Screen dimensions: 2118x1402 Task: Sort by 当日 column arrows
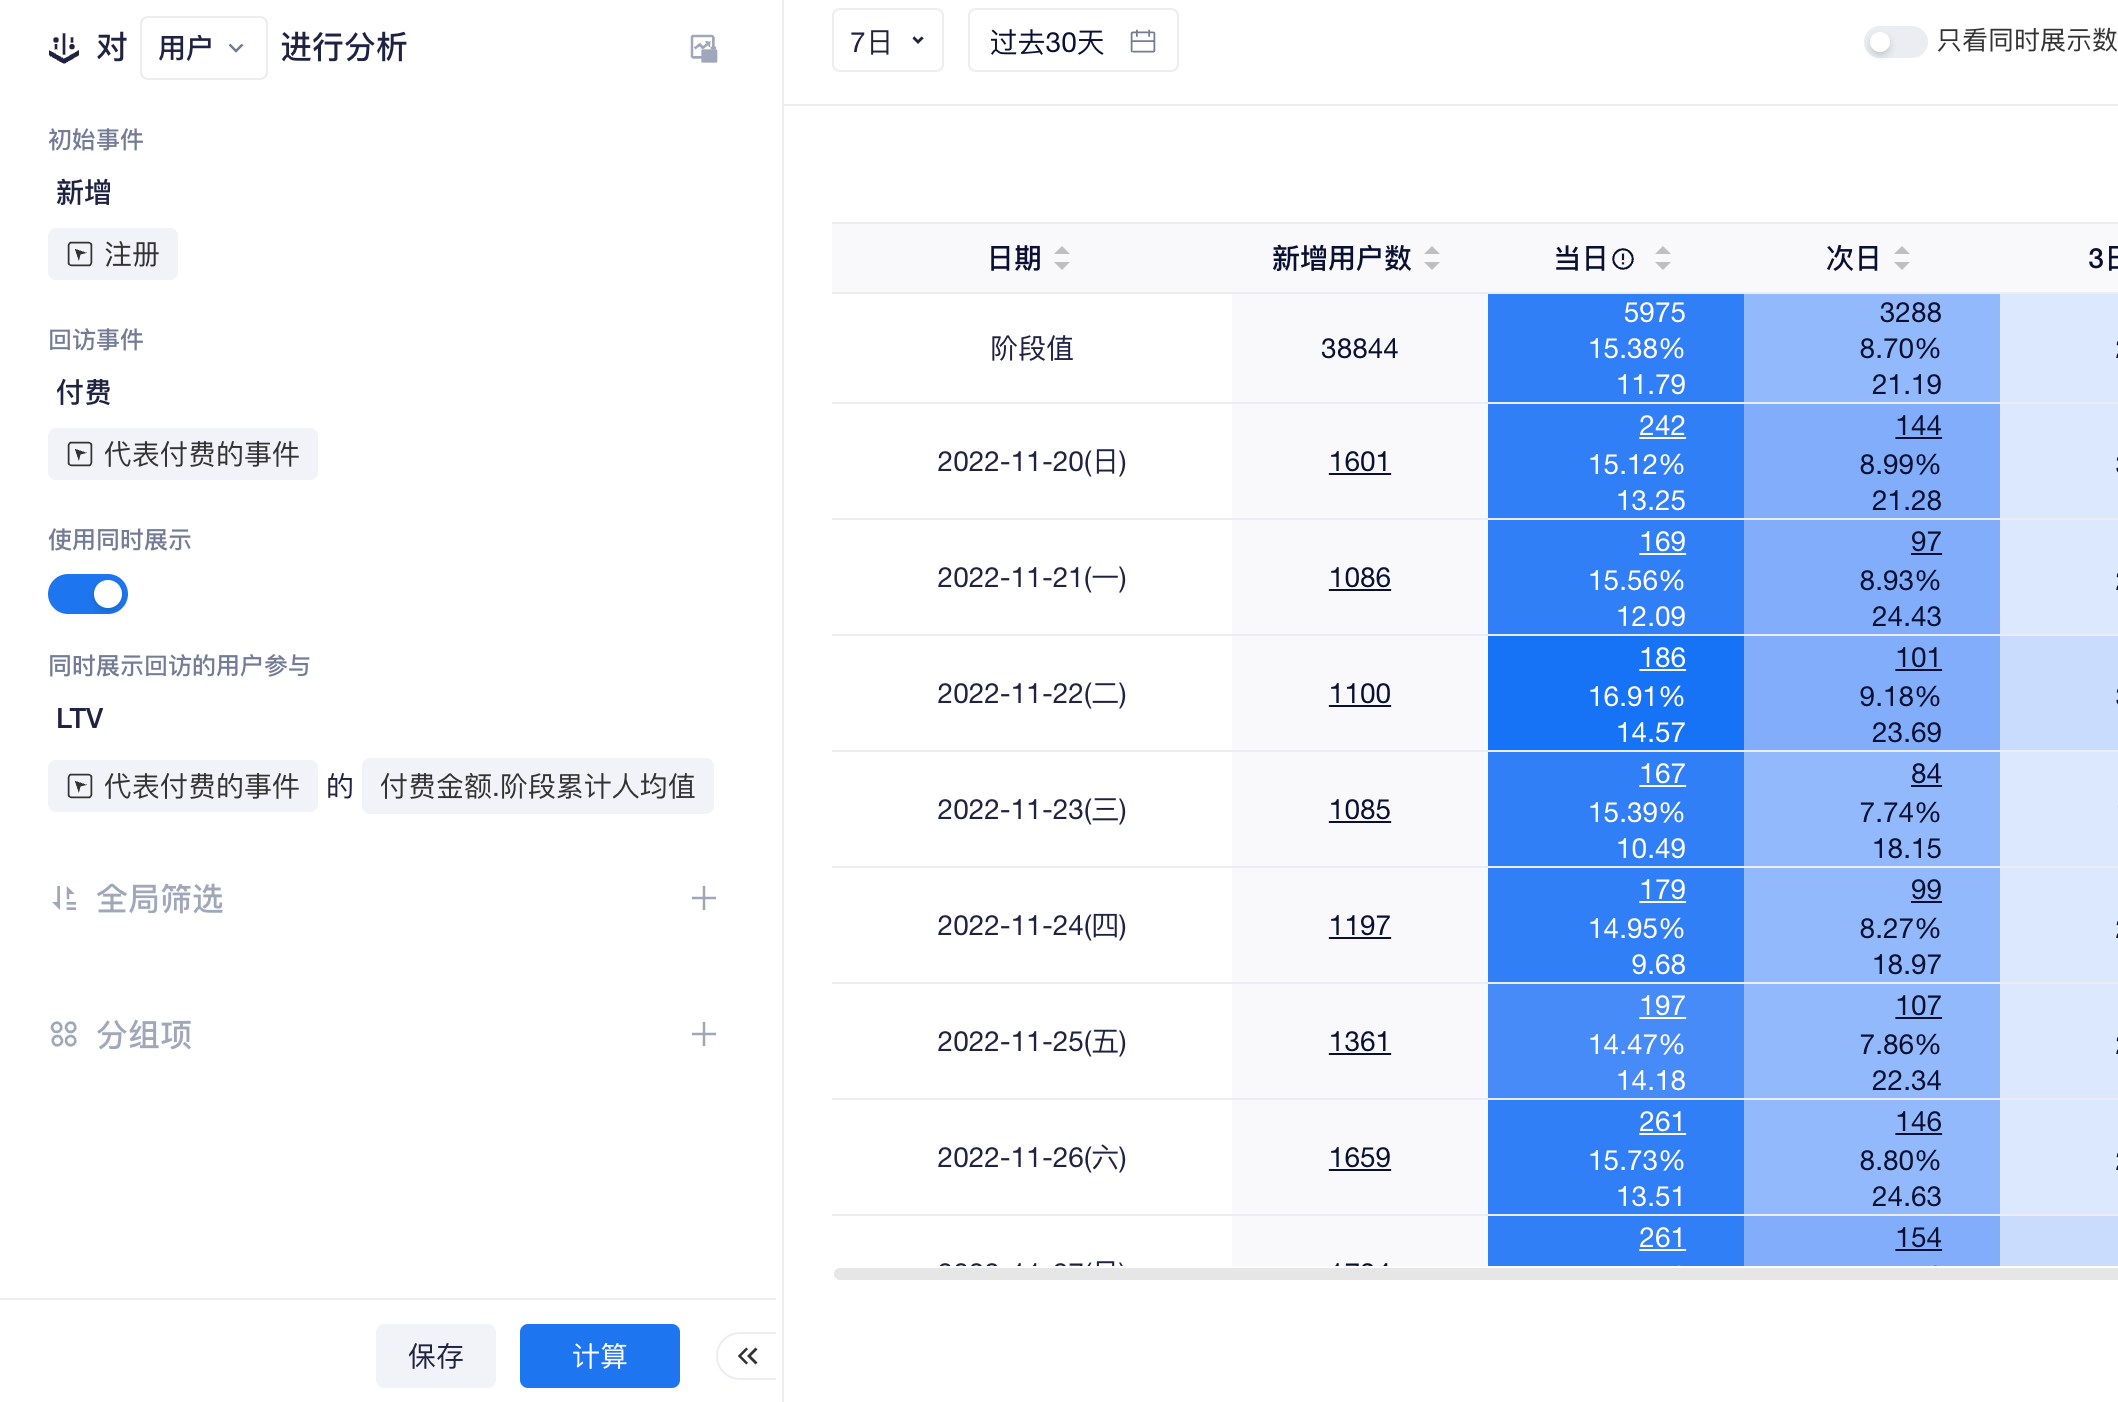(1663, 259)
